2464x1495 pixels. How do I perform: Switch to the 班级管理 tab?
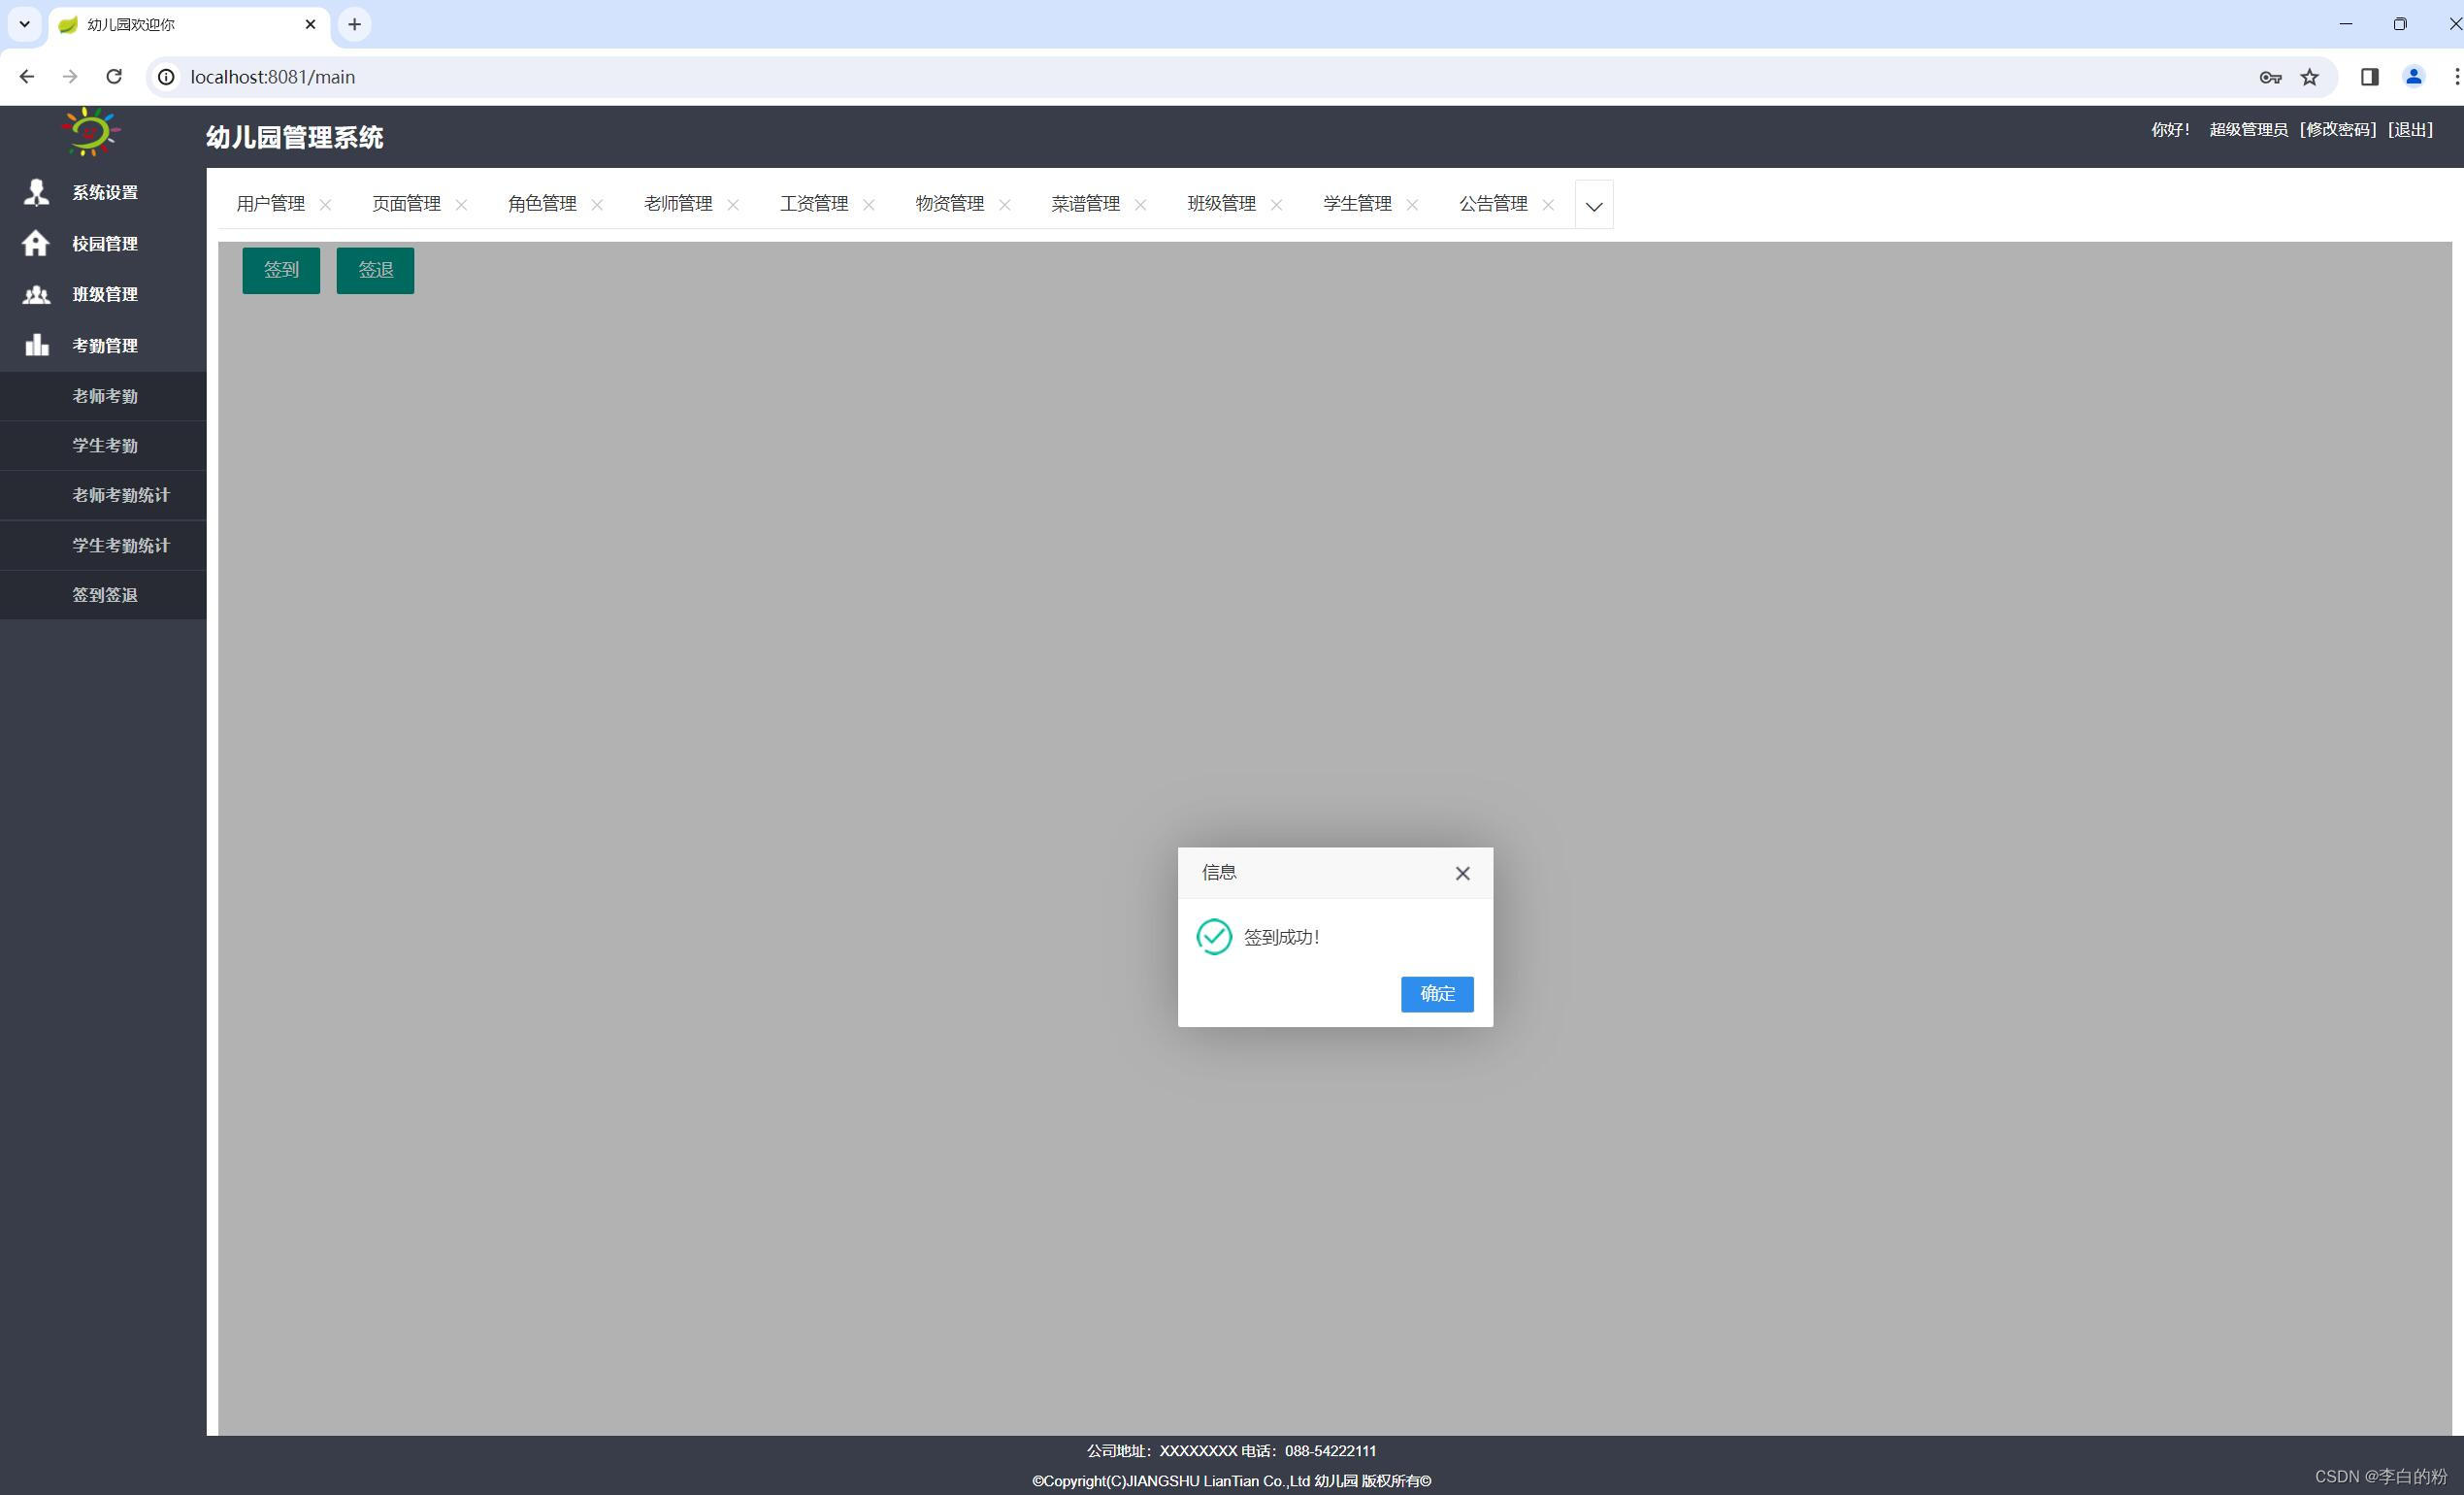tap(1221, 204)
